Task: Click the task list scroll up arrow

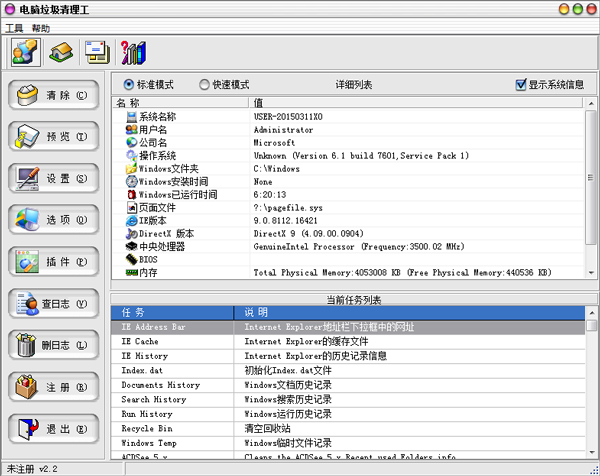Action: (592, 313)
